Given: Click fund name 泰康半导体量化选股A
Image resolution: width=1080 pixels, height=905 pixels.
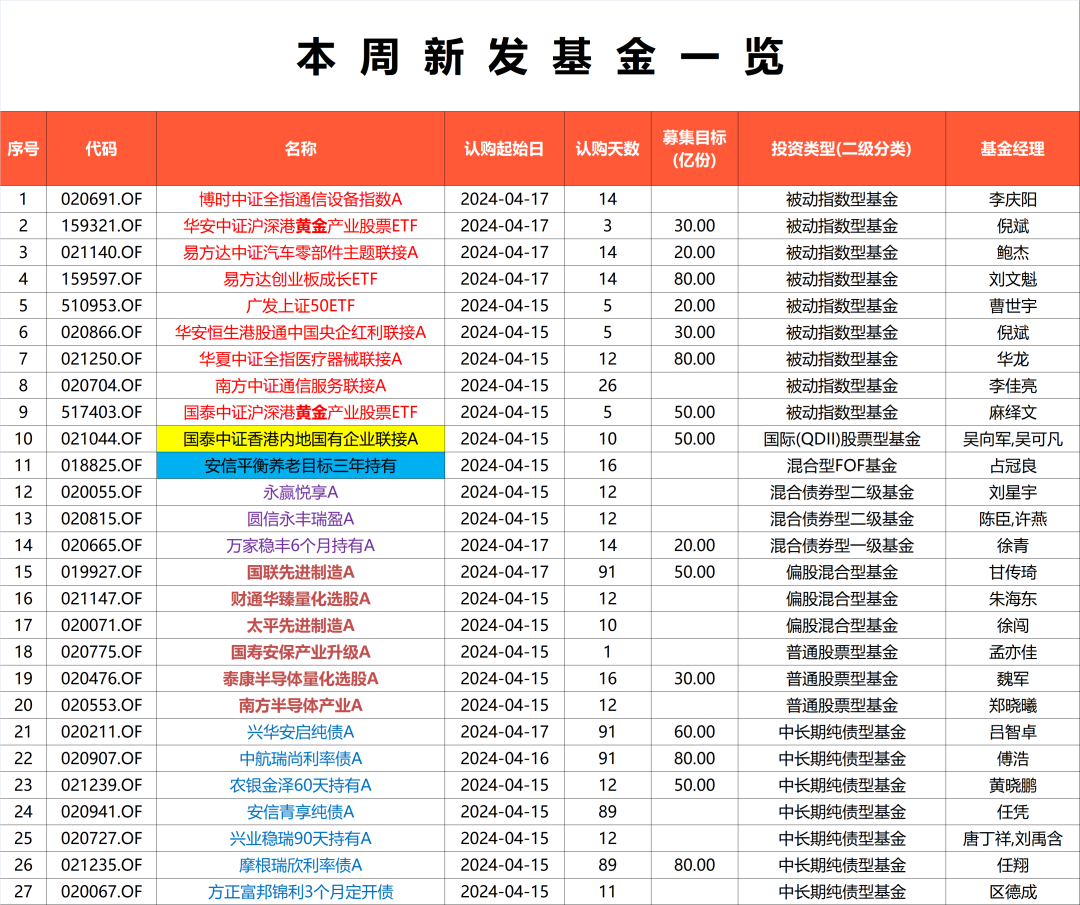Looking at the screenshot, I should 300,678.
